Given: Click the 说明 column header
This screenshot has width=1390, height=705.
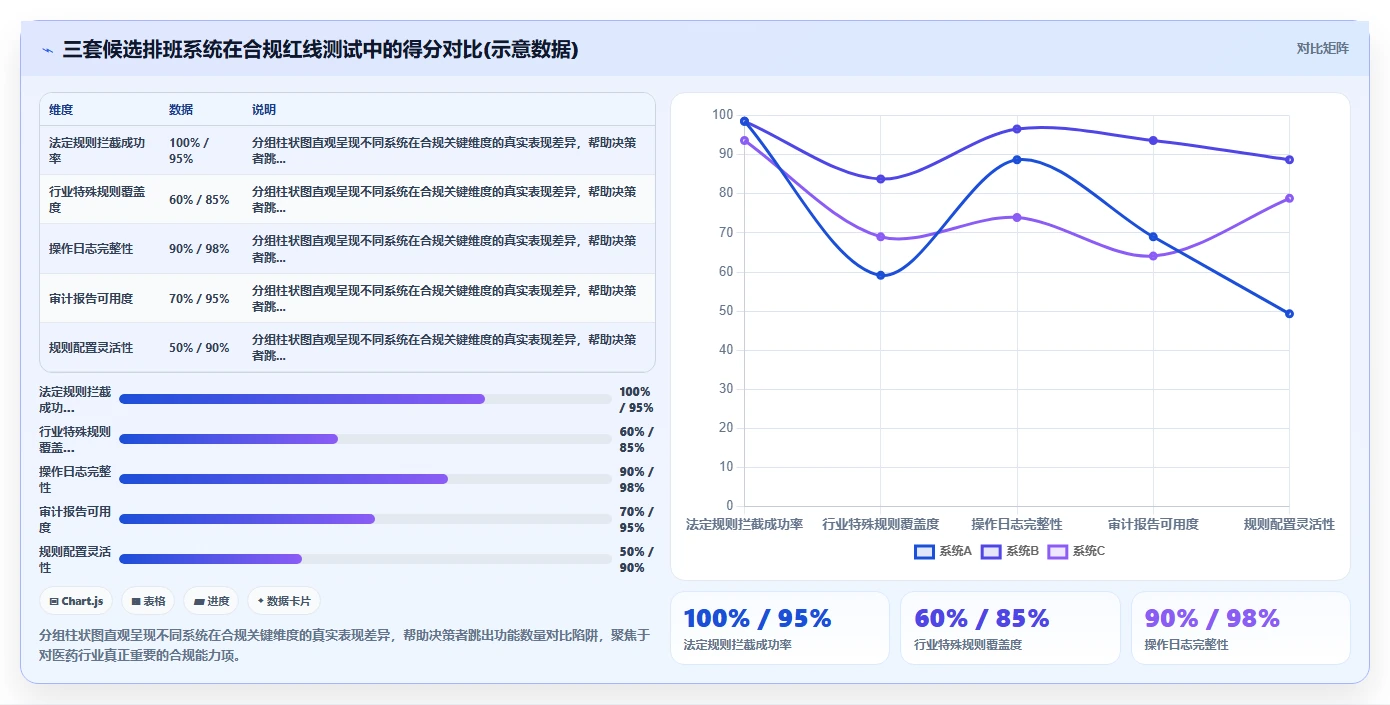Looking at the screenshot, I should click(264, 110).
